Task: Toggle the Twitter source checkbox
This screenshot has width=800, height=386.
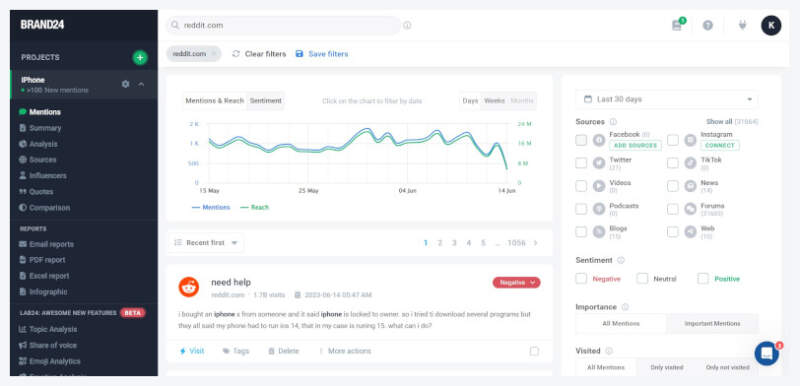Action: [581, 163]
